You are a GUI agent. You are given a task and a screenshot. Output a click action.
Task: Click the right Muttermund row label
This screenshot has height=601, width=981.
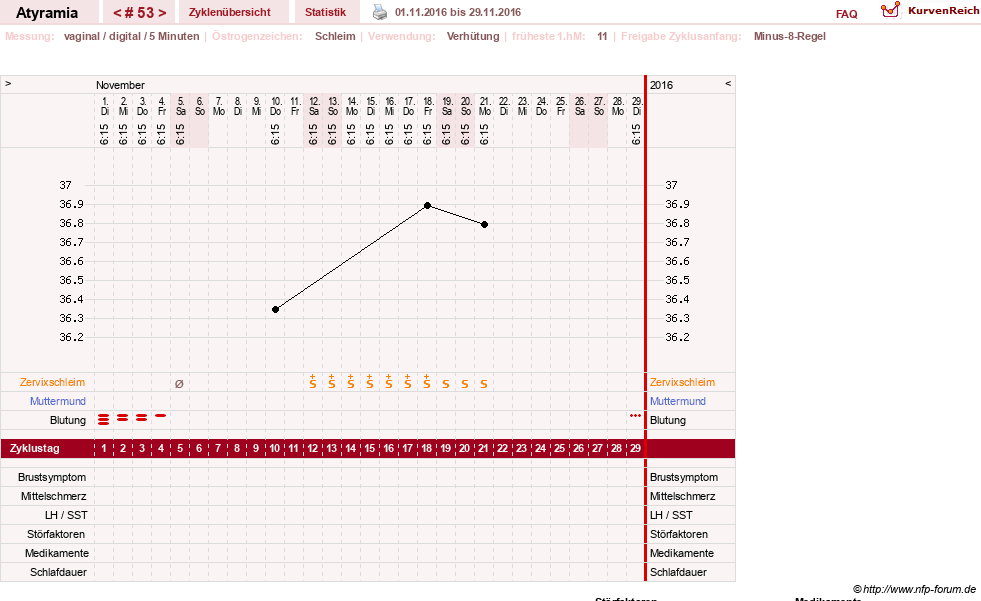pos(678,401)
